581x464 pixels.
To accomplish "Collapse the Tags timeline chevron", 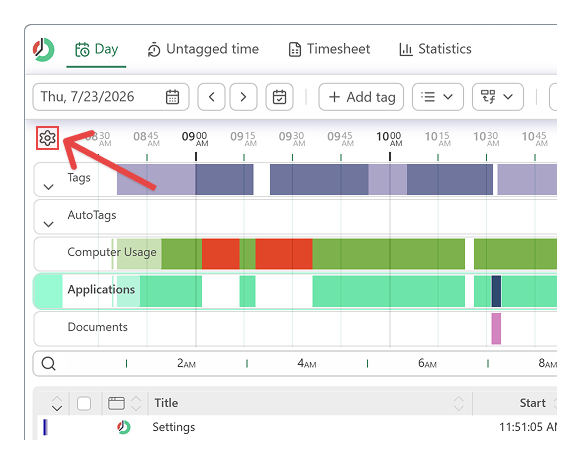I will coord(49,187).
